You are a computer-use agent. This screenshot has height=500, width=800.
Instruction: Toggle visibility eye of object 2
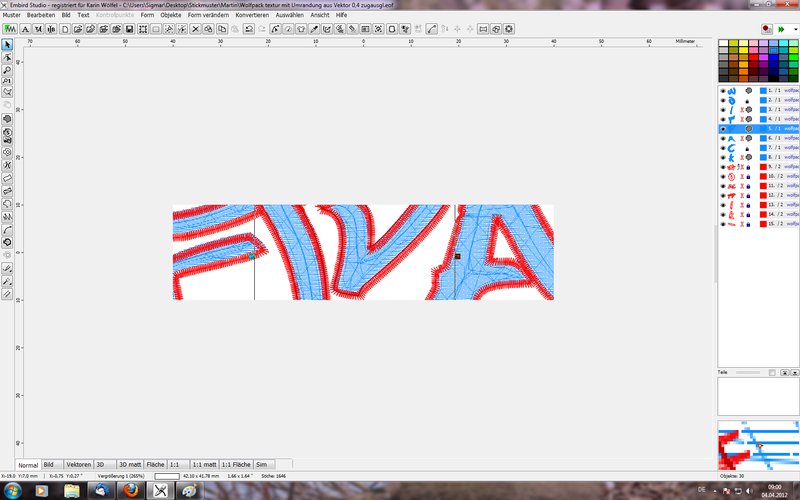pyautogui.click(x=722, y=101)
